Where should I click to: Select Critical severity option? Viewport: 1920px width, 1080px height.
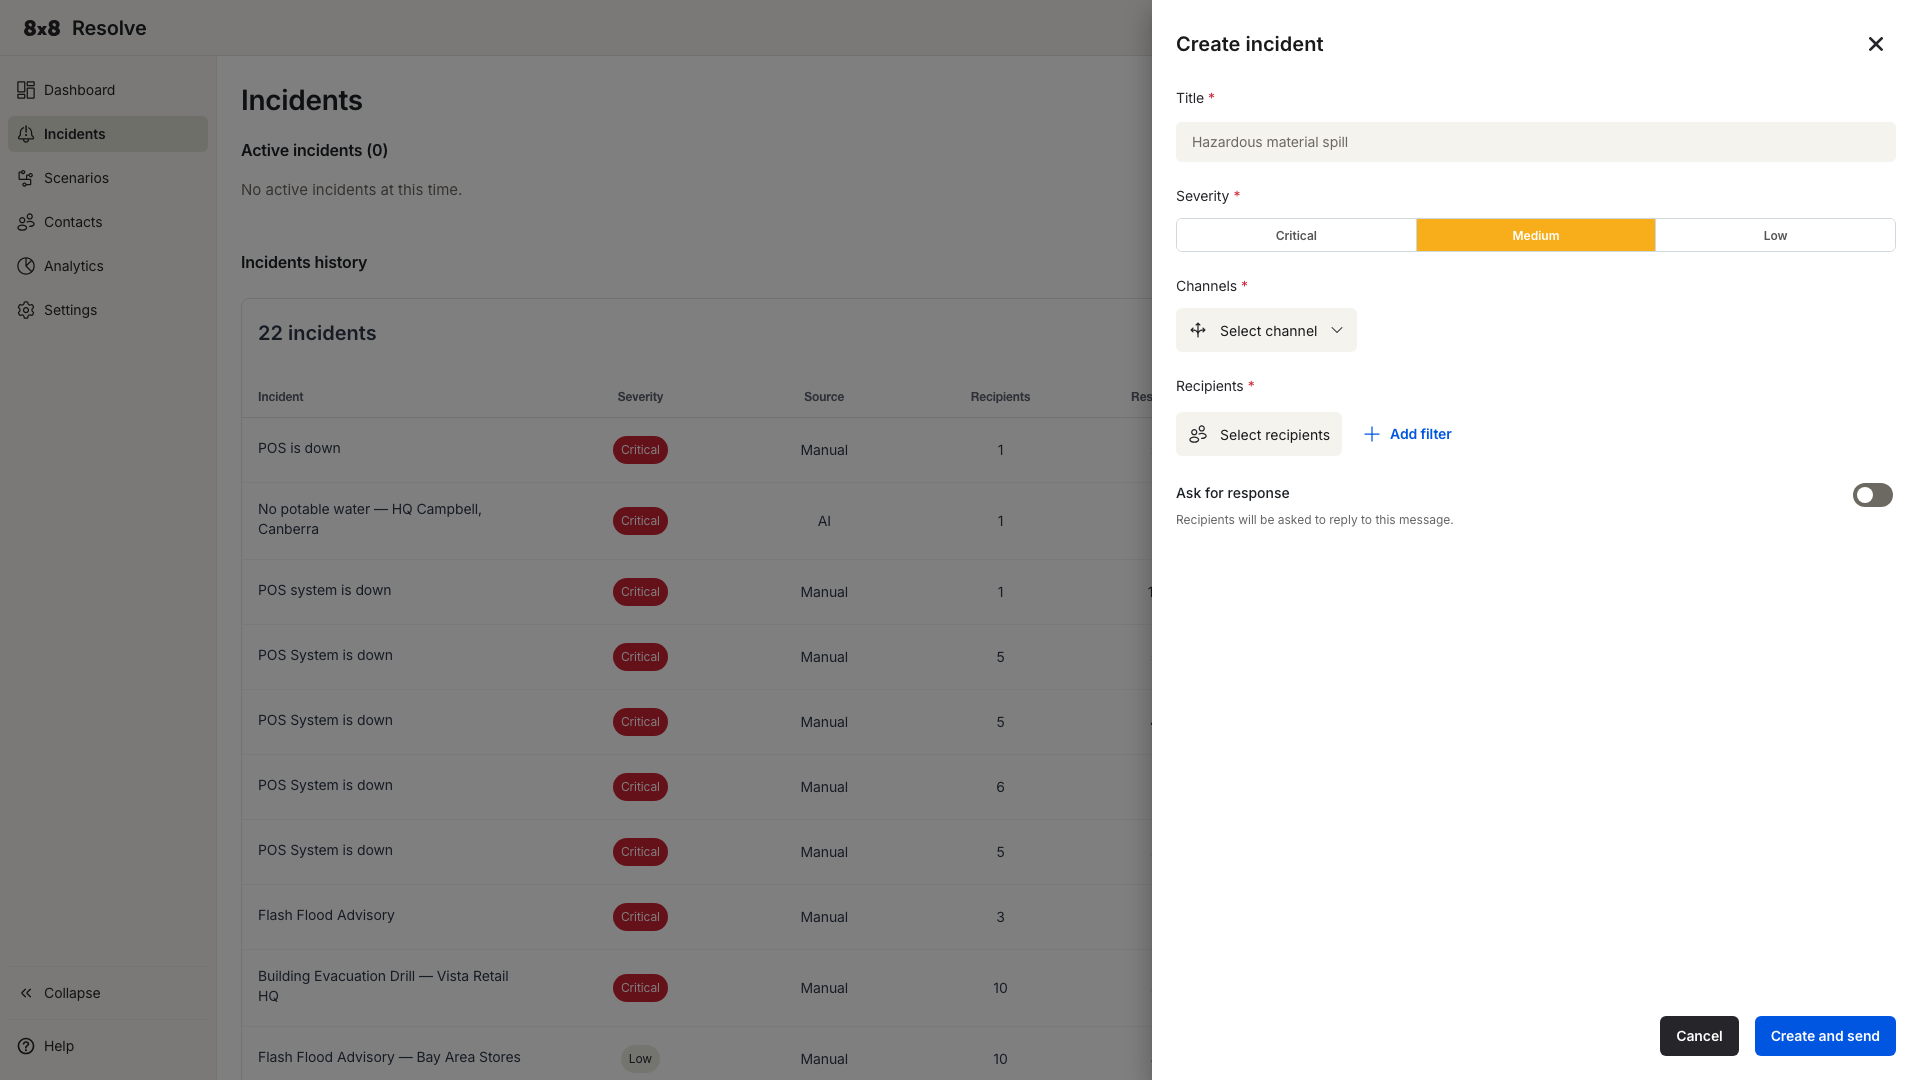pos(1296,235)
